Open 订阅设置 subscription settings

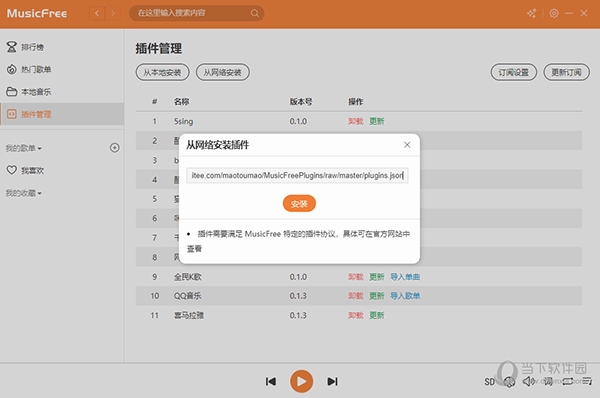(514, 72)
